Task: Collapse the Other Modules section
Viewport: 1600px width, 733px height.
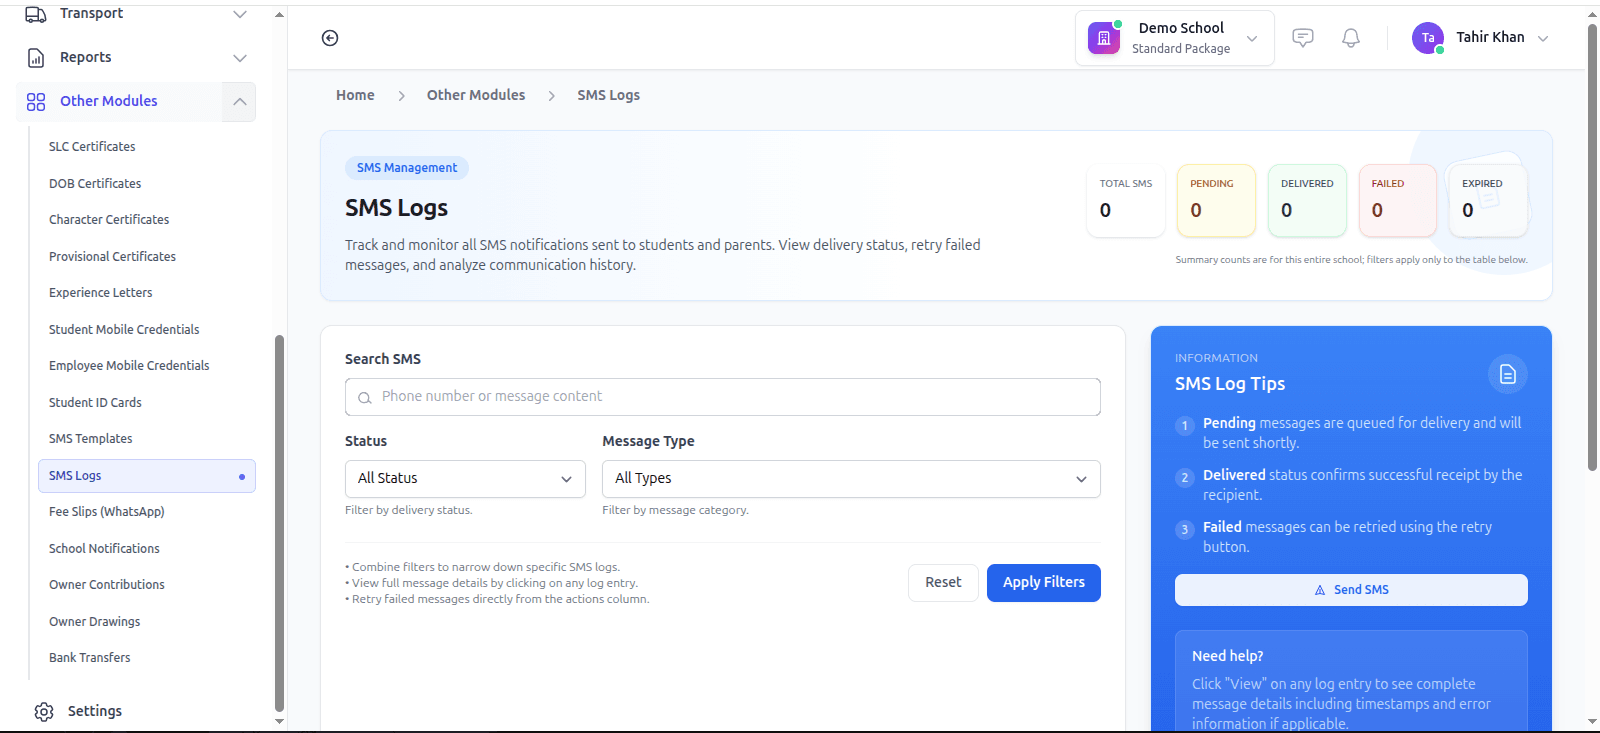Action: point(239,102)
